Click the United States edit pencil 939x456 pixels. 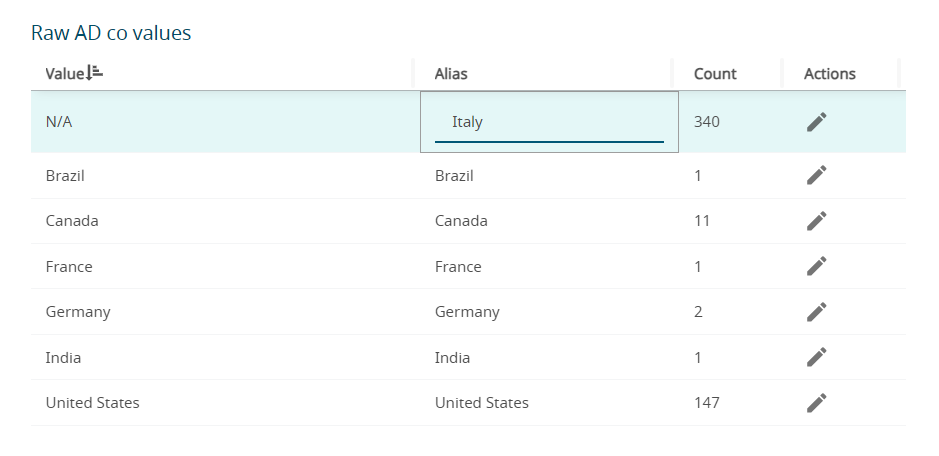point(816,403)
